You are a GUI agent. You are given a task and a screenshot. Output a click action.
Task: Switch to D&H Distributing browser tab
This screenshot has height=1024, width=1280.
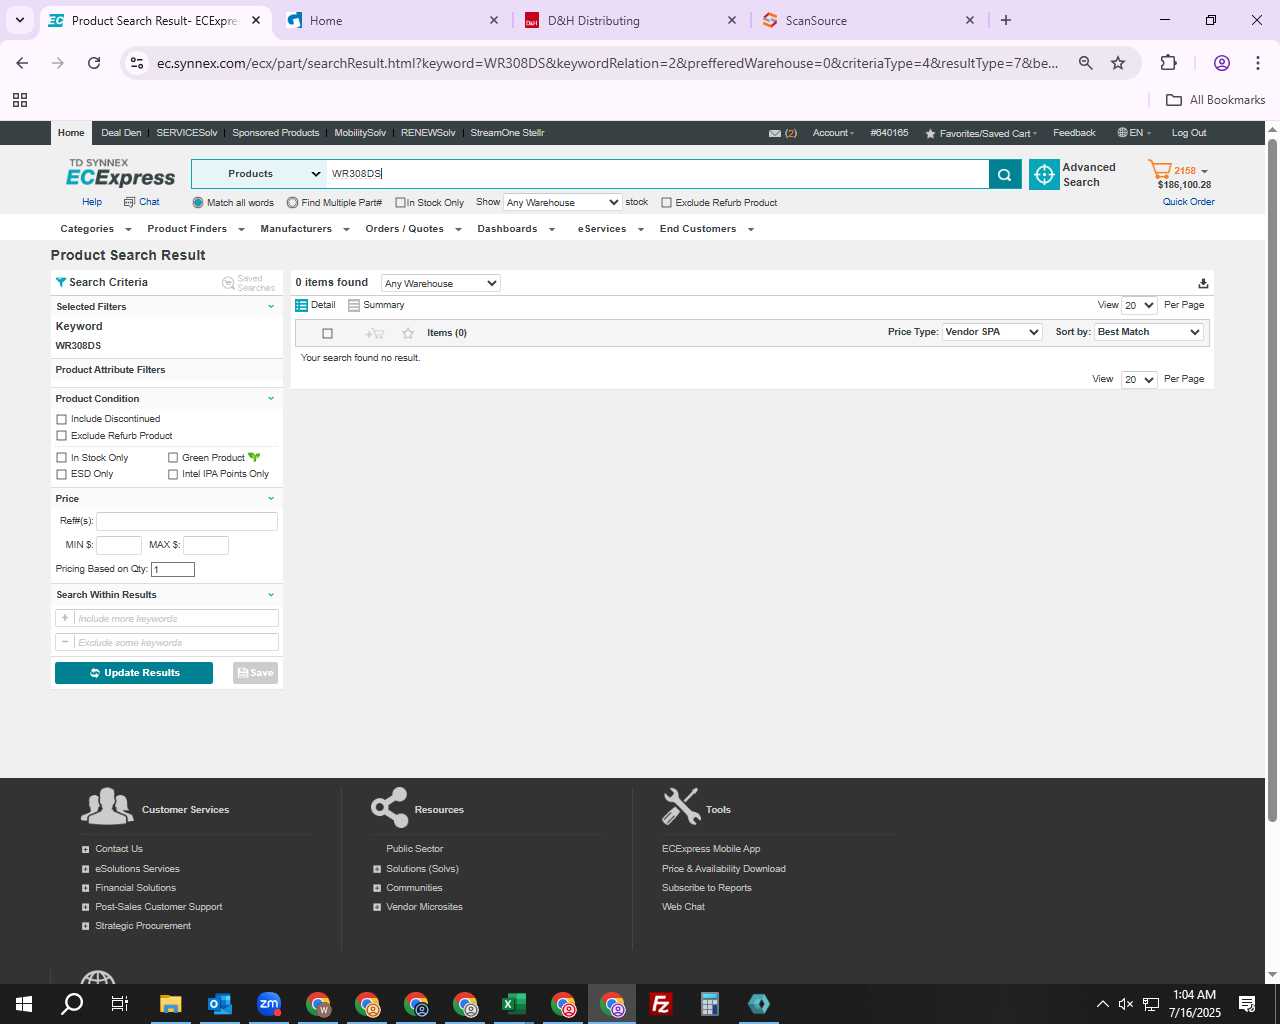point(630,20)
